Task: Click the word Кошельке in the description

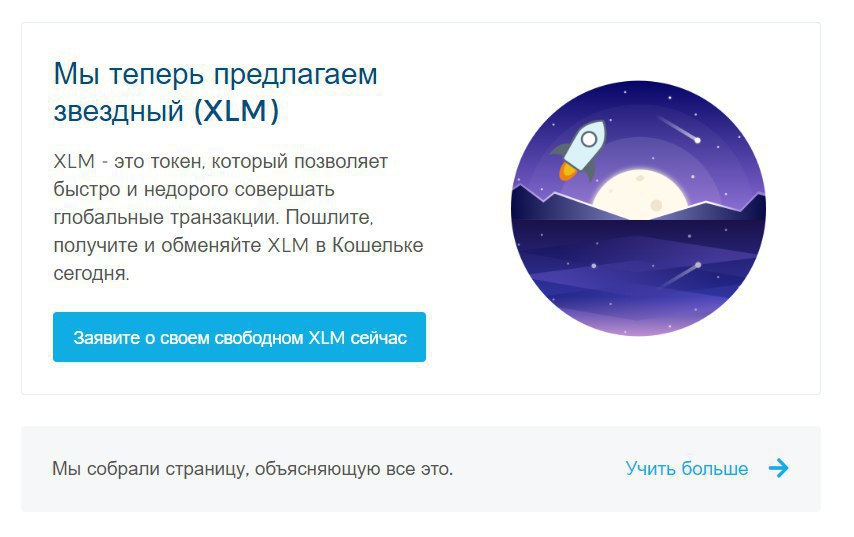Action: 377,245
